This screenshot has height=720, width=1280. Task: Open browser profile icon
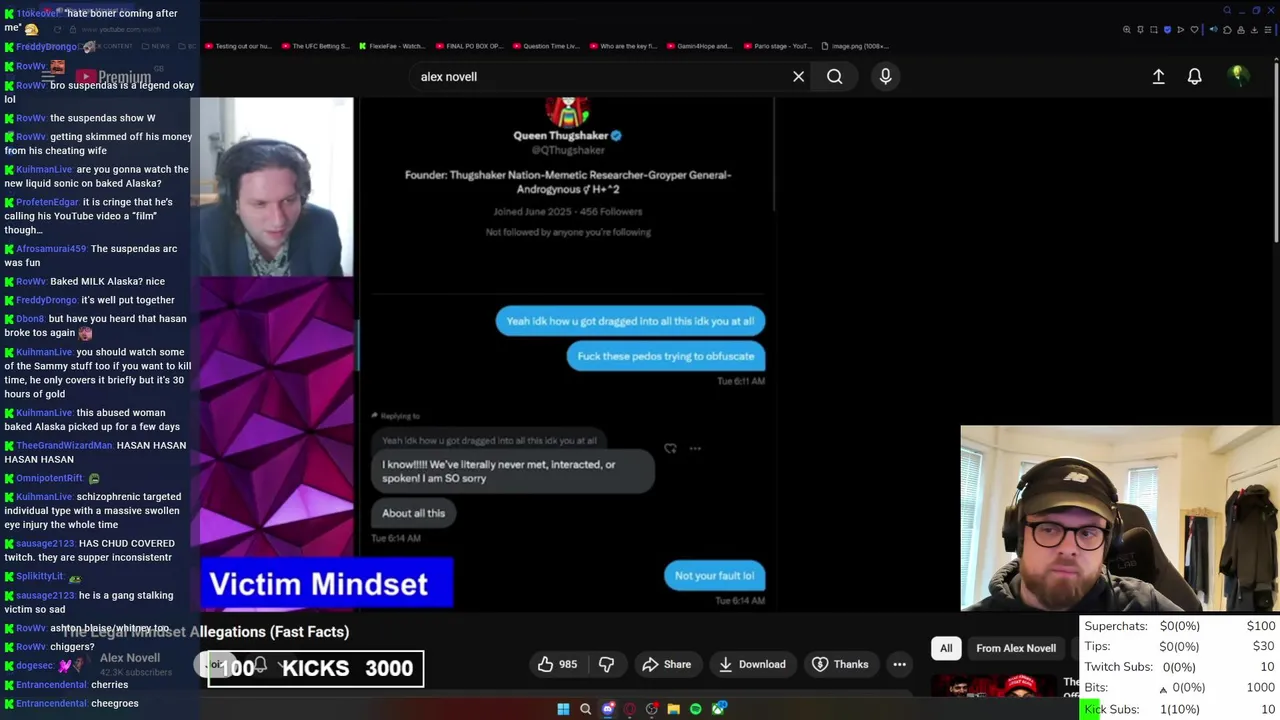1241,30
